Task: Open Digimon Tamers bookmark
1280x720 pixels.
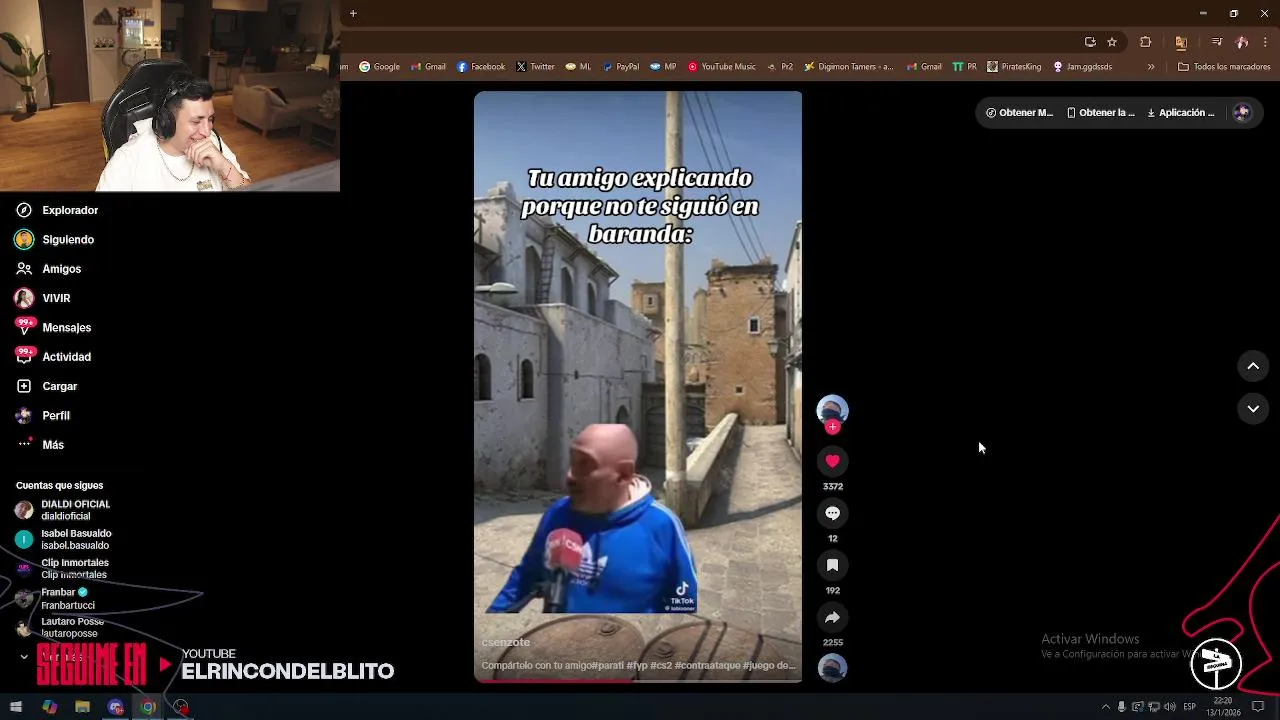Action: [848, 67]
